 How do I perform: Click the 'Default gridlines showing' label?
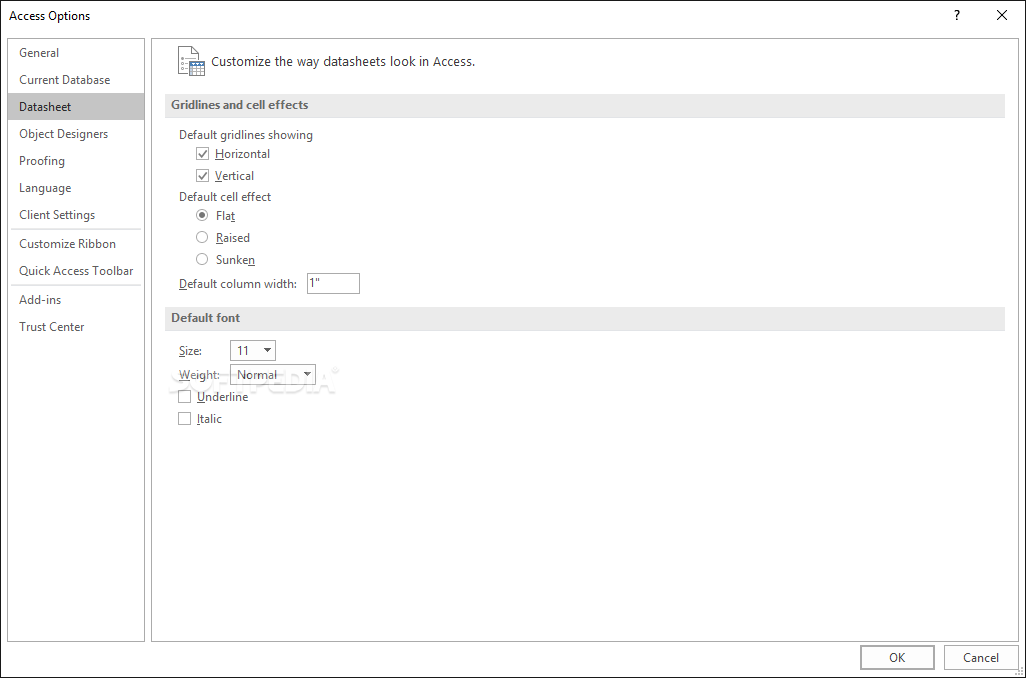coord(246,135)
